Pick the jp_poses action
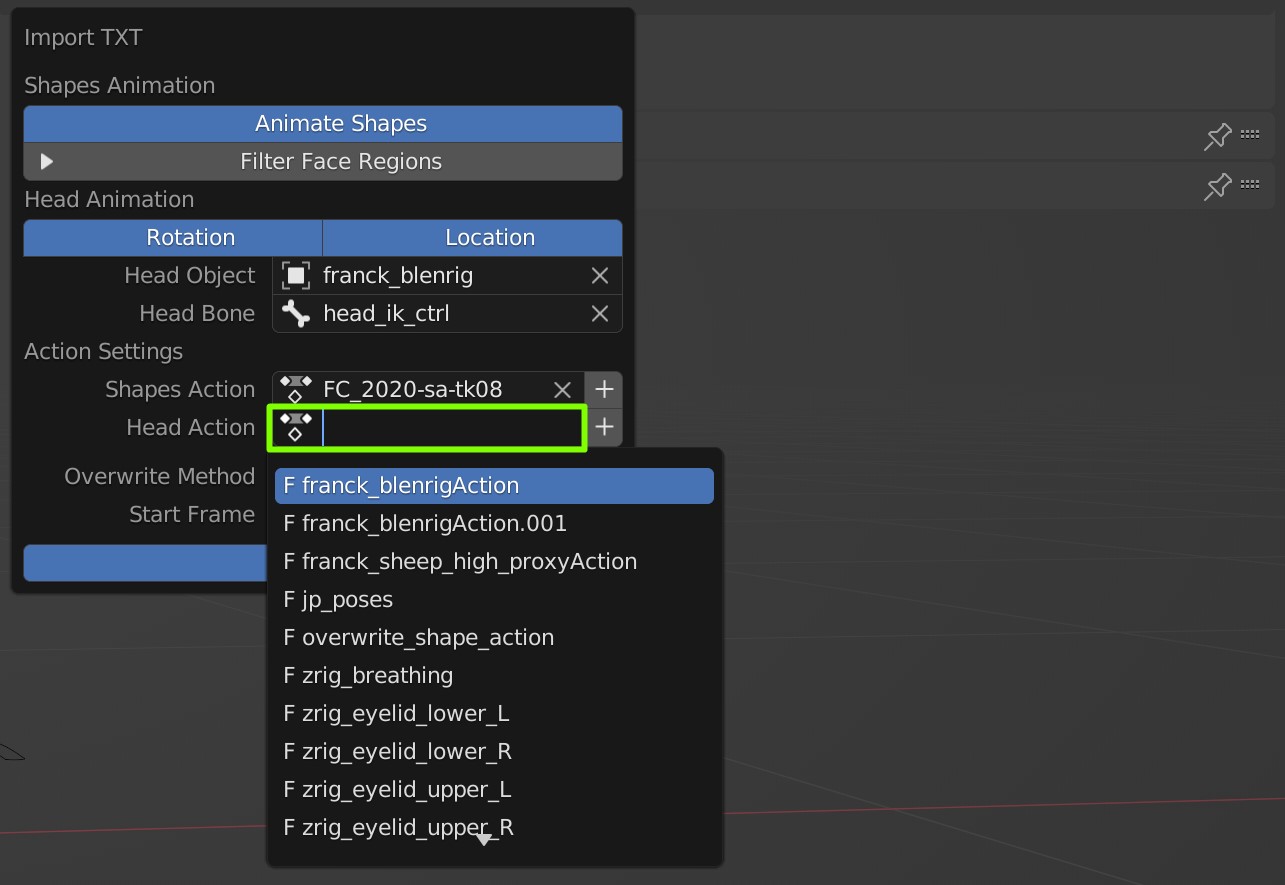Screen dimensions: 1285x885 [x=494, y=600]
